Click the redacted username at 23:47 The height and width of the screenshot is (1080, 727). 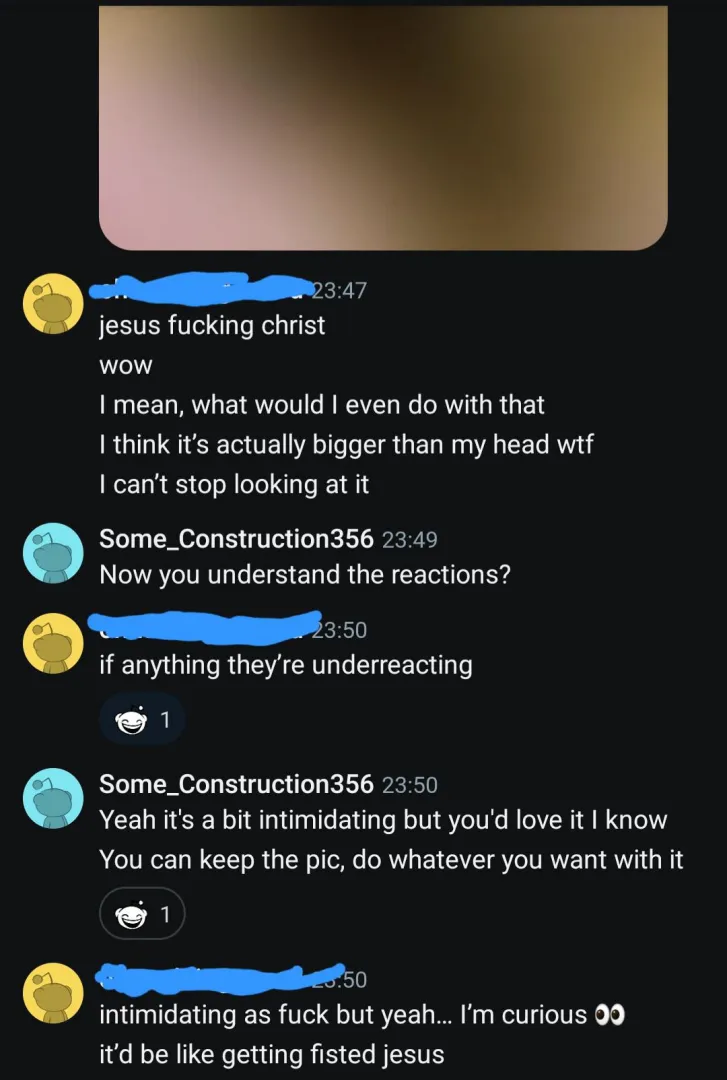[x=200, y=290]
